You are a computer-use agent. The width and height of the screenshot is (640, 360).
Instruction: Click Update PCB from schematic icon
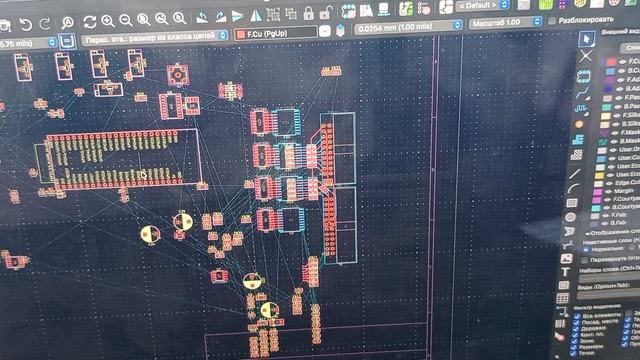tap(406, 9)
